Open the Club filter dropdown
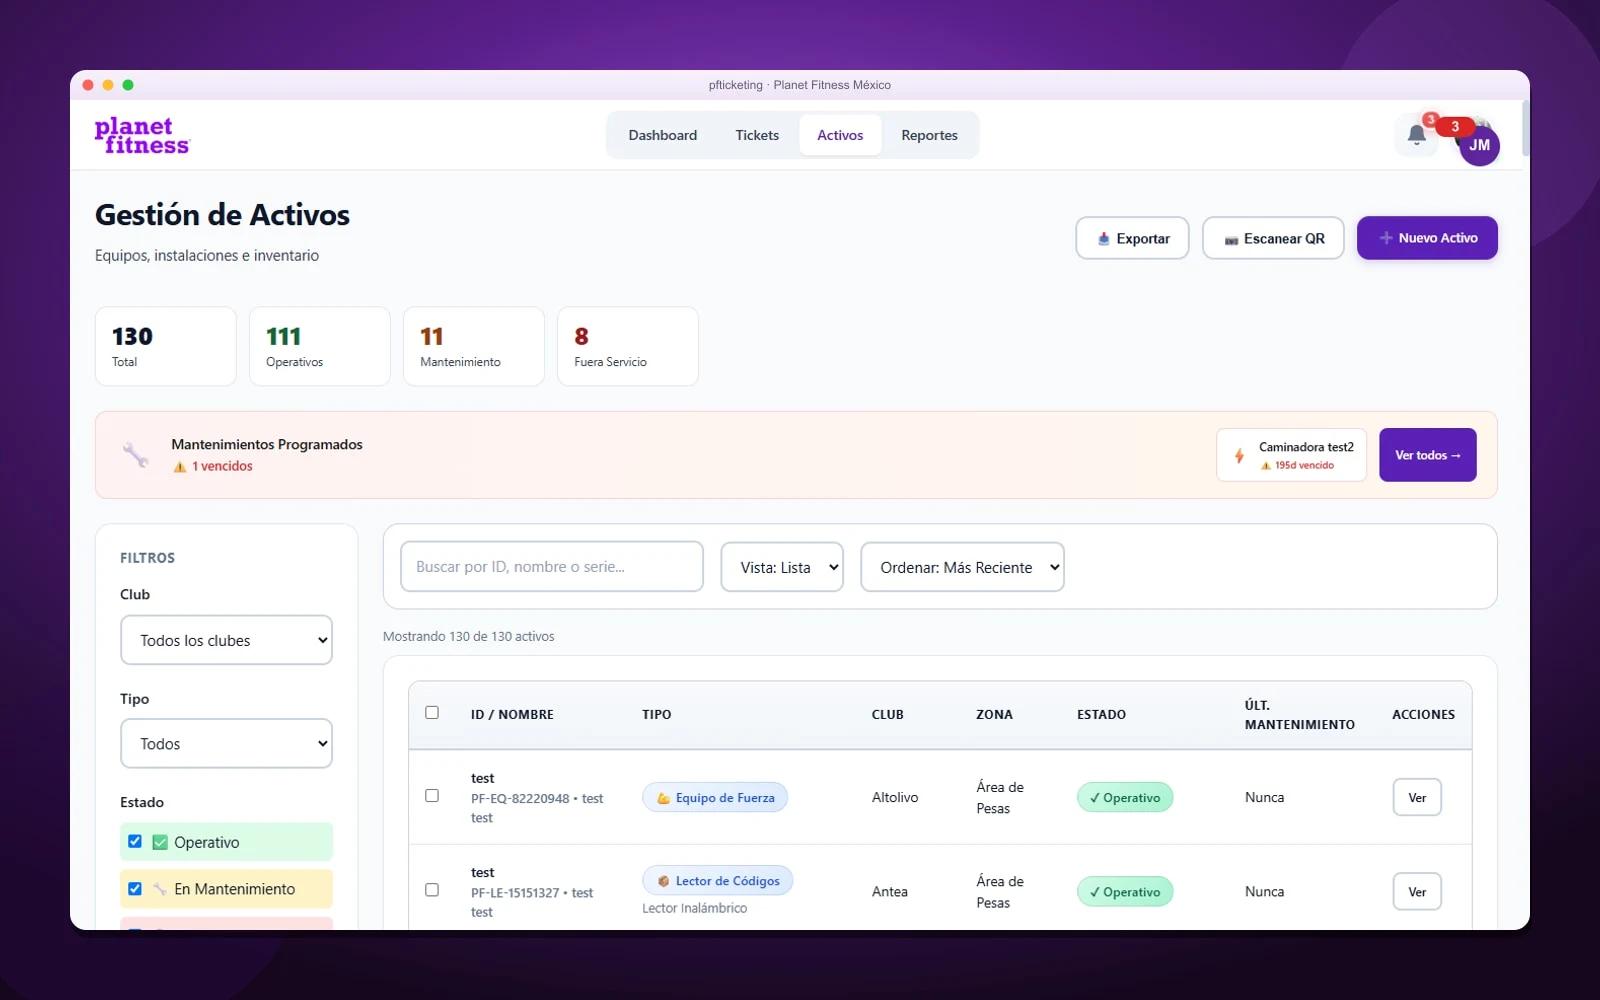The image size is (1600, 1000). pos(226,640)
